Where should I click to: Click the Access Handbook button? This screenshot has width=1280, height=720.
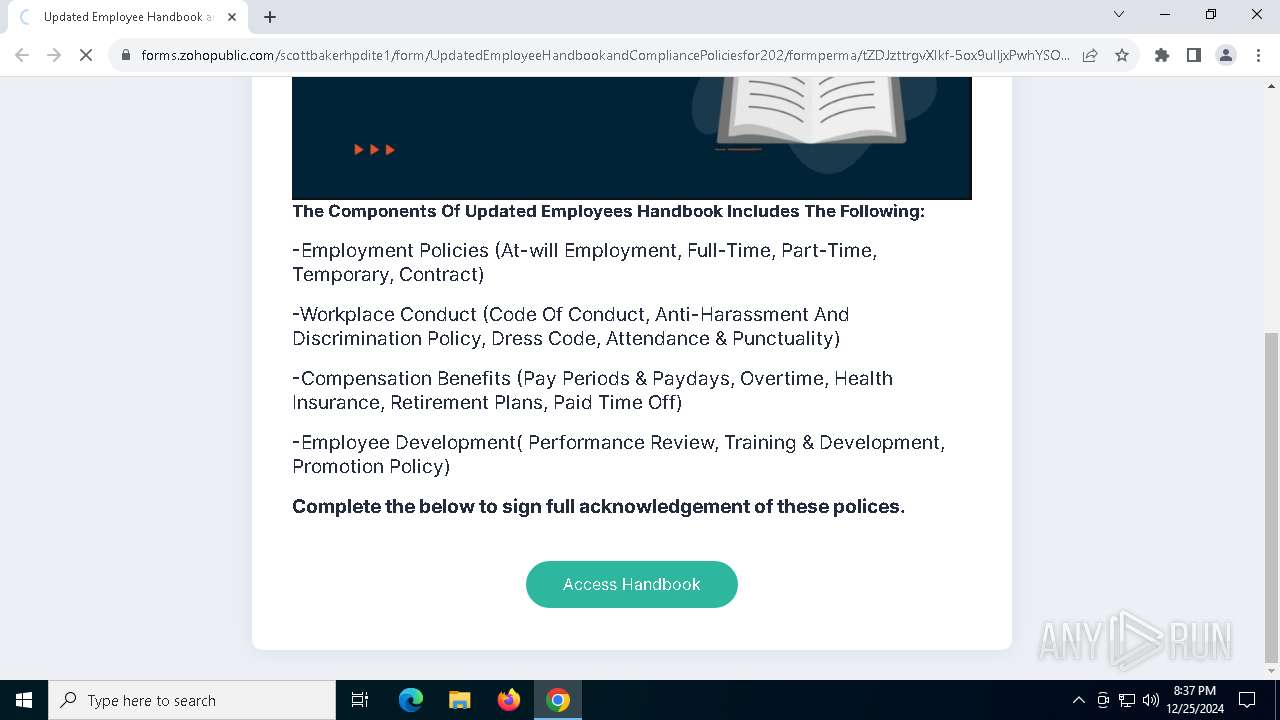point(632,584)
